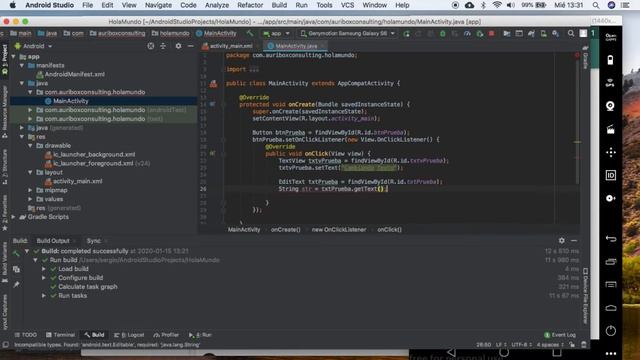Open the Event Log
640x360 pixels.
[x=560, y=335]
